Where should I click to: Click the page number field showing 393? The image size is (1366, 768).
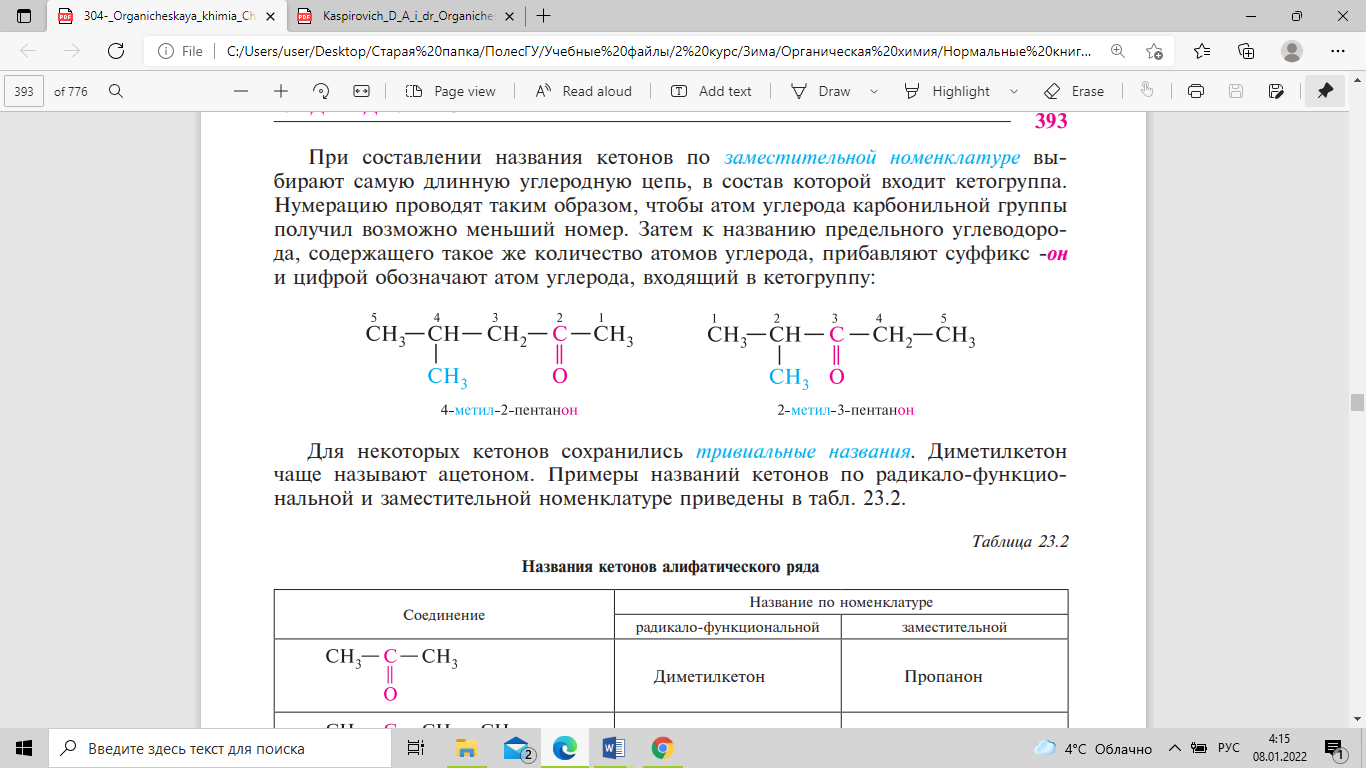pos(24,91)
